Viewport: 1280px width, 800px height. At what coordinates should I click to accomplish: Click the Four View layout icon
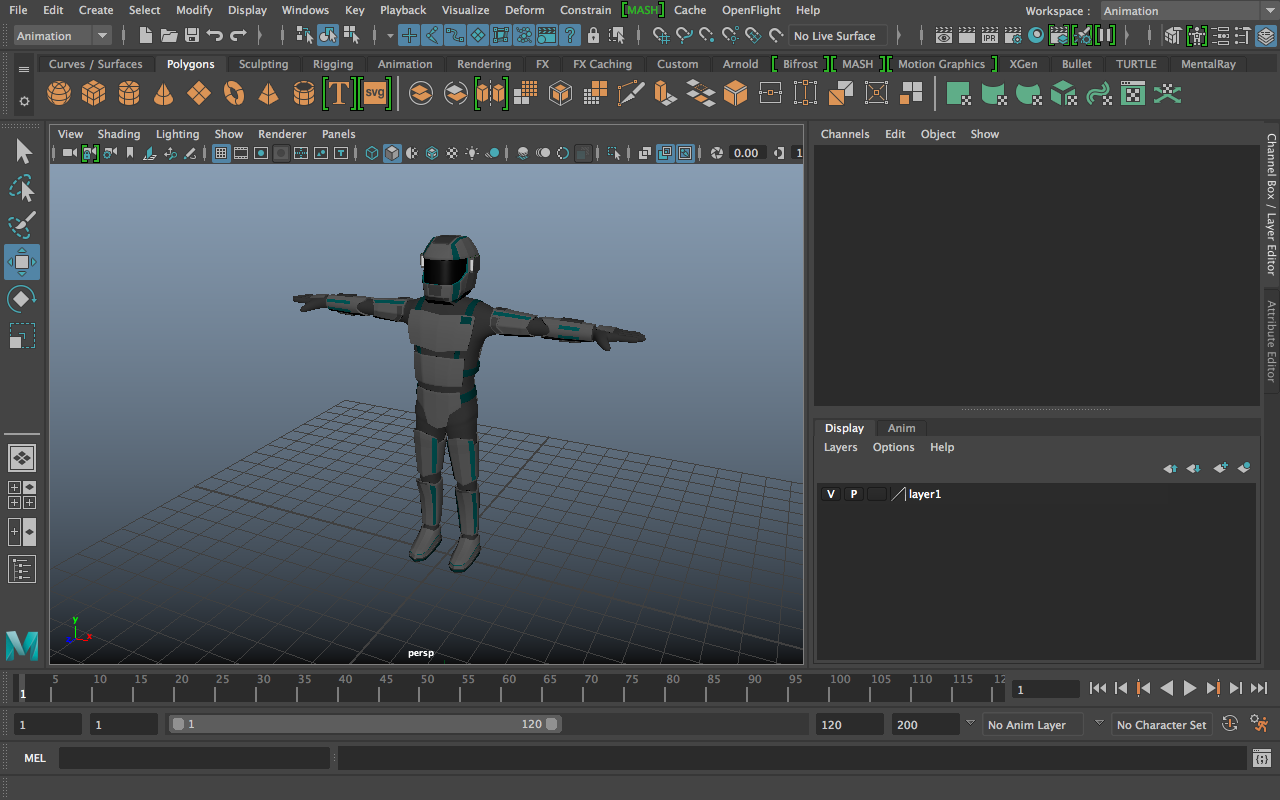pos(22,495)
